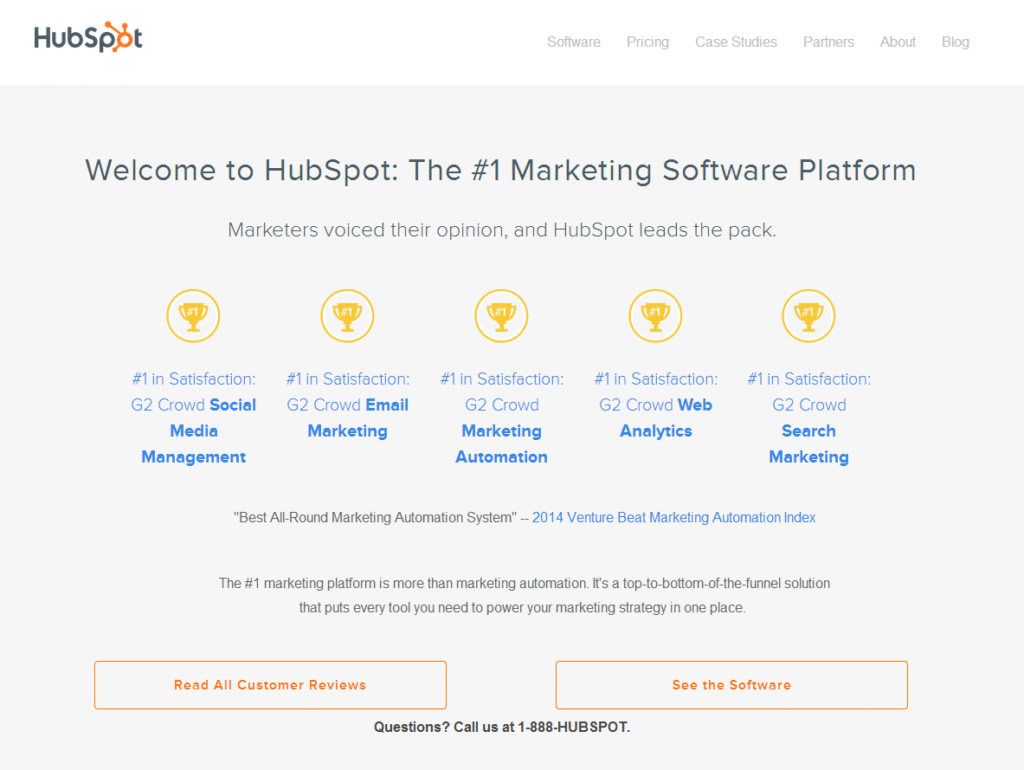Open 2014 Venture Beat Marketing Automation Index
The image size is (1024, 770).
point(674,517)
